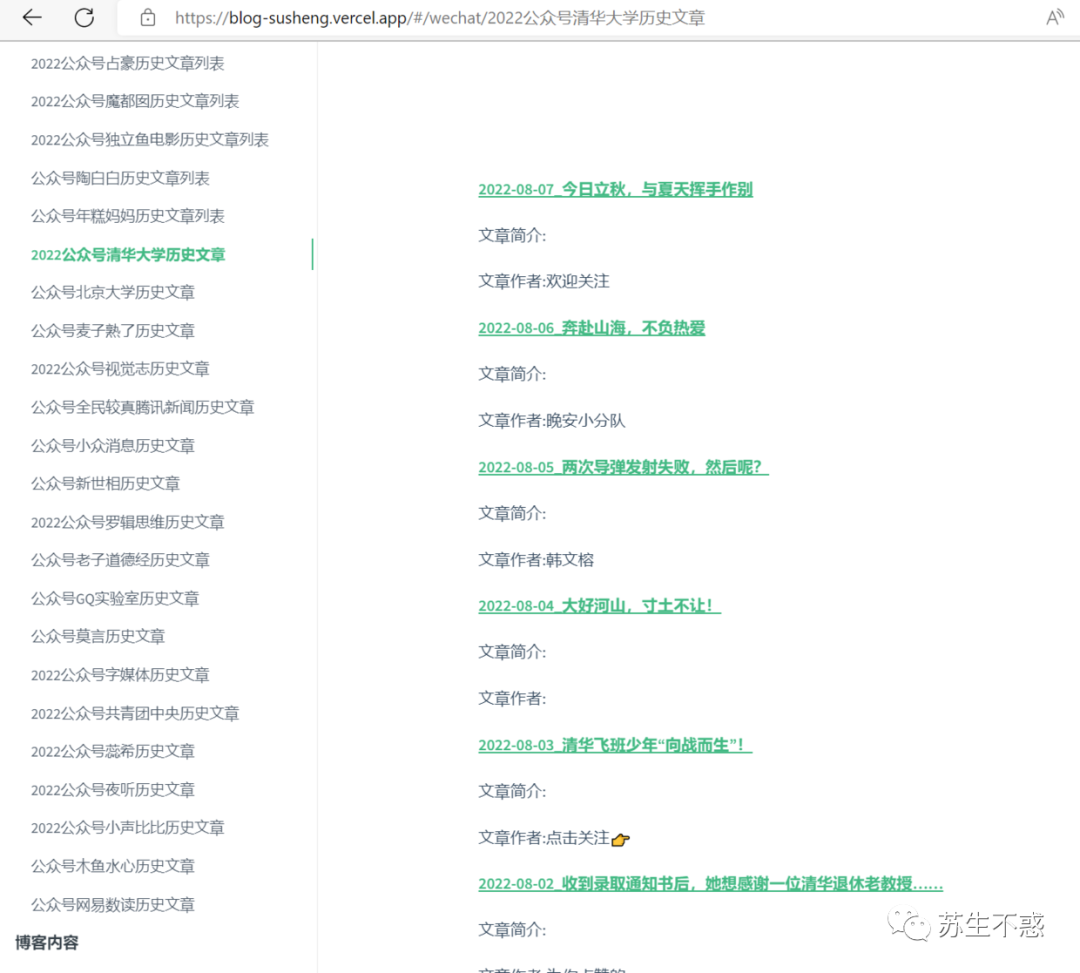Open the 2022-08-05 导弹发射失败 article
The width and height of the screenshot is (1080, 973).
[x=623, y=467]
